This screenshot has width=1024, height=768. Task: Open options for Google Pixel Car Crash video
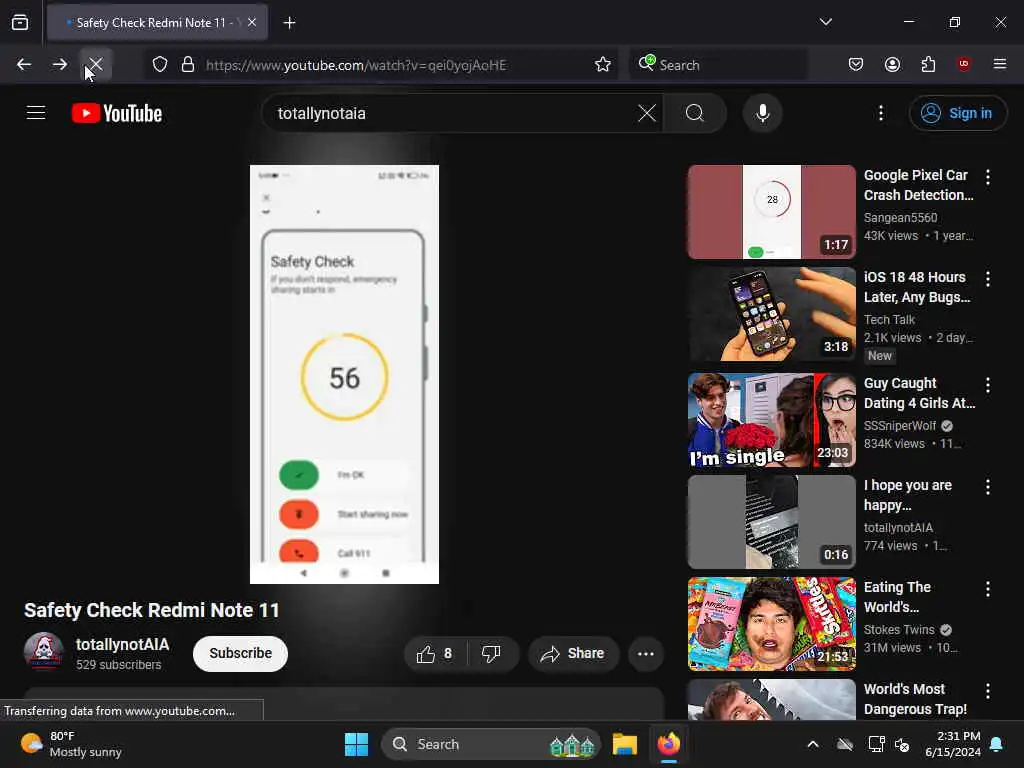(x=988, y=177)
